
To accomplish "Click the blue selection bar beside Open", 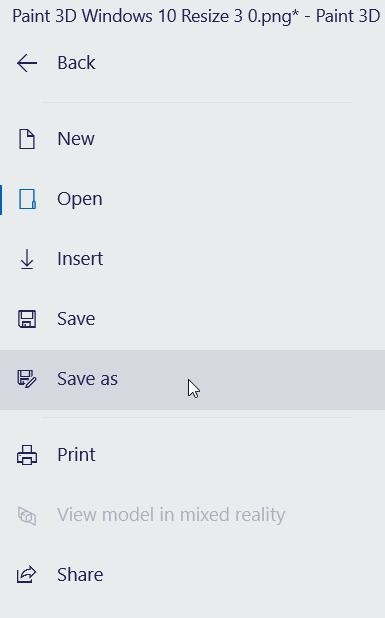I will [x=1, y=200].
